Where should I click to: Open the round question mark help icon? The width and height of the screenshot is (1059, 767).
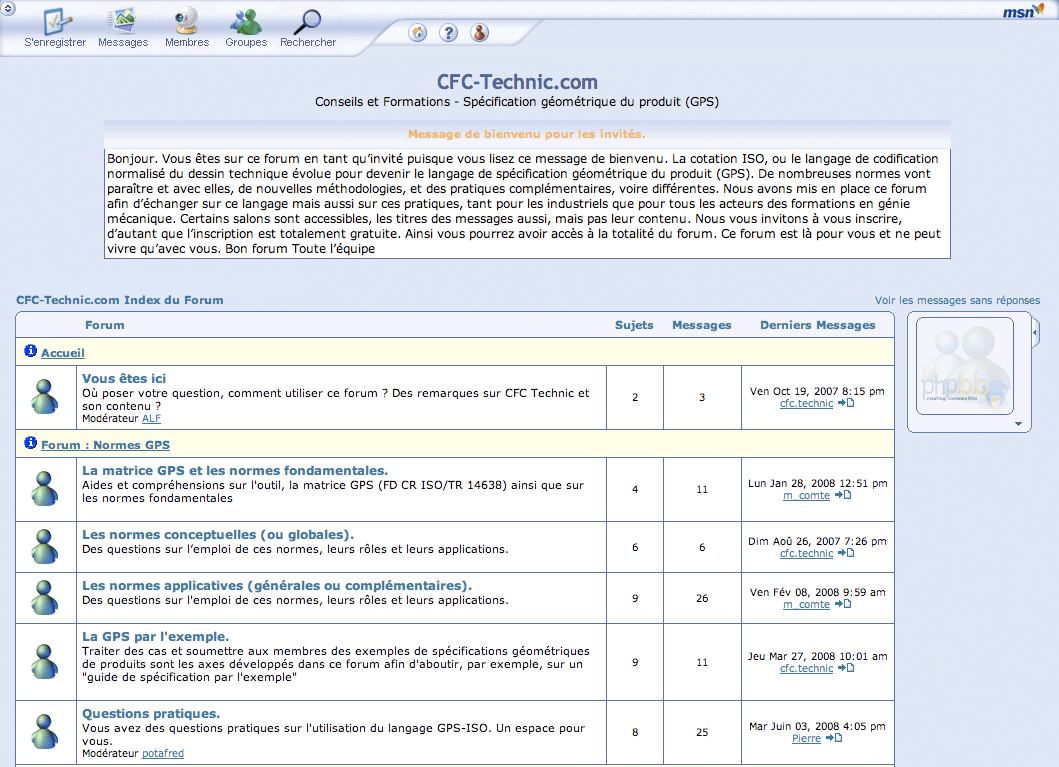click(x=449, y=33)
